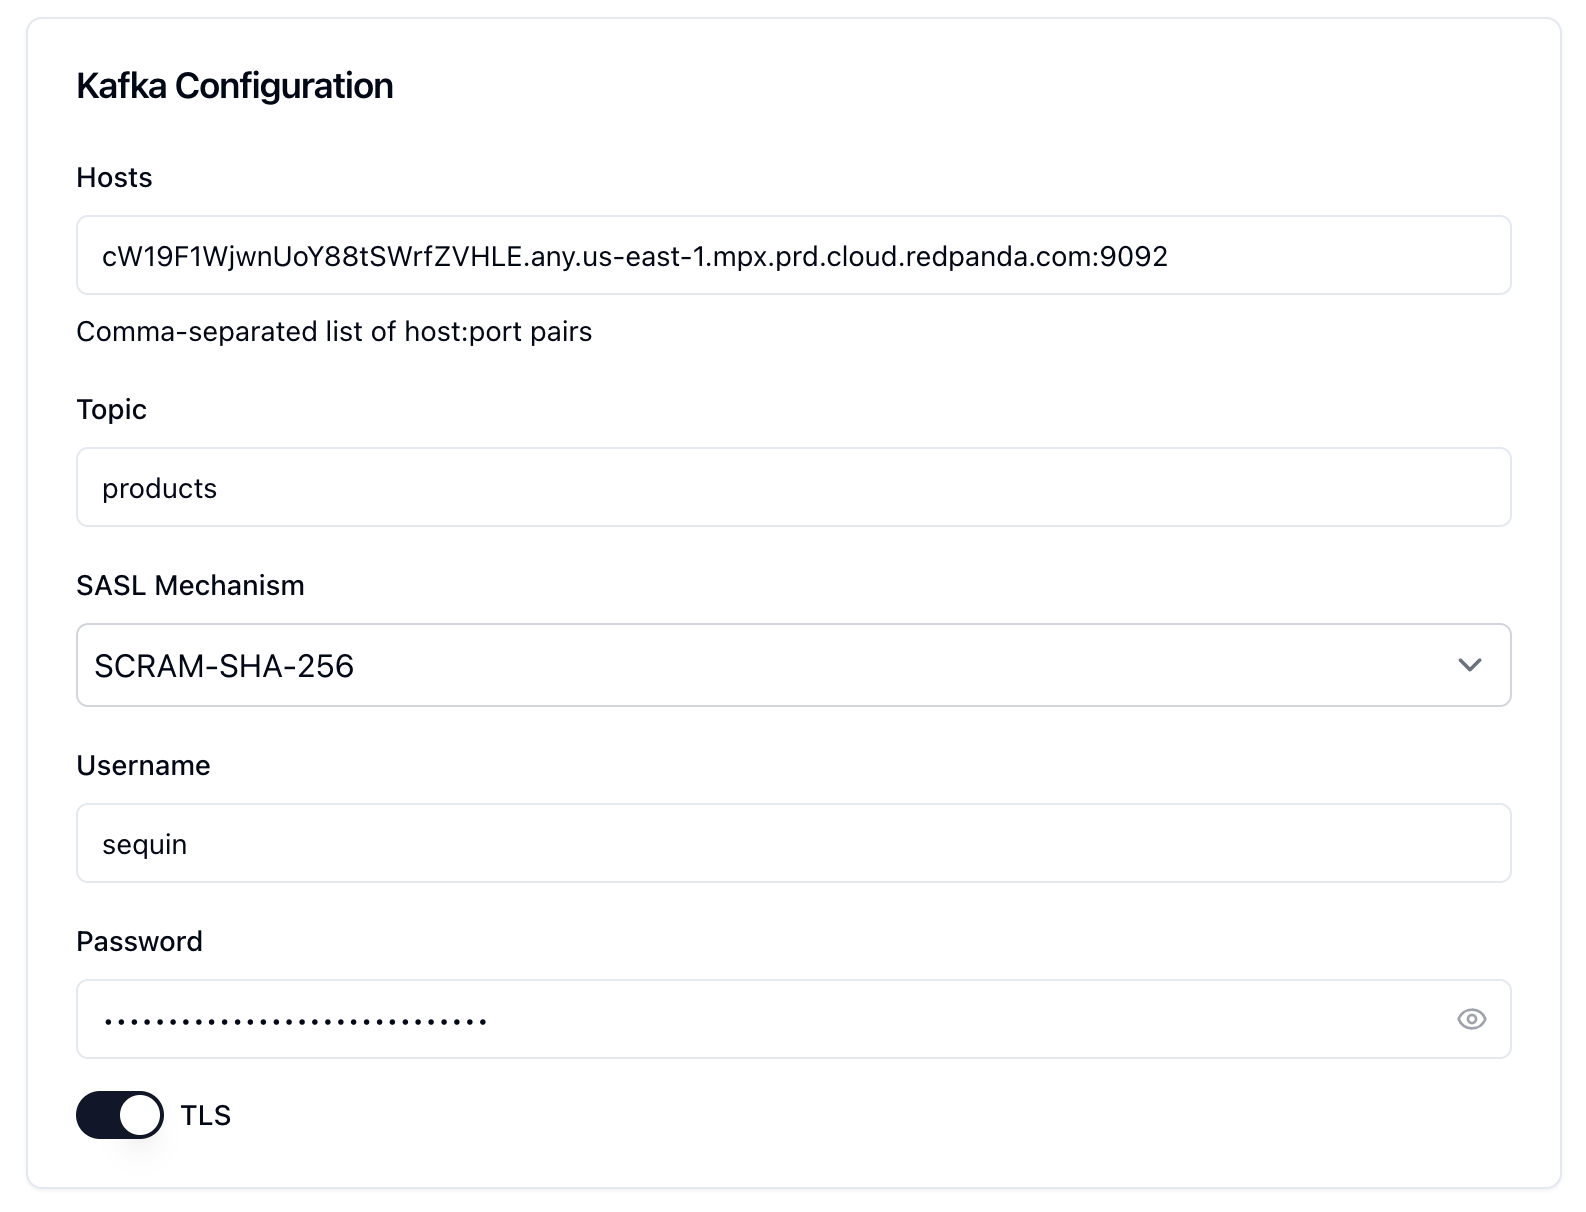Click inside the Password field
The image size is (1586, 1212).
coord(700,1019)
